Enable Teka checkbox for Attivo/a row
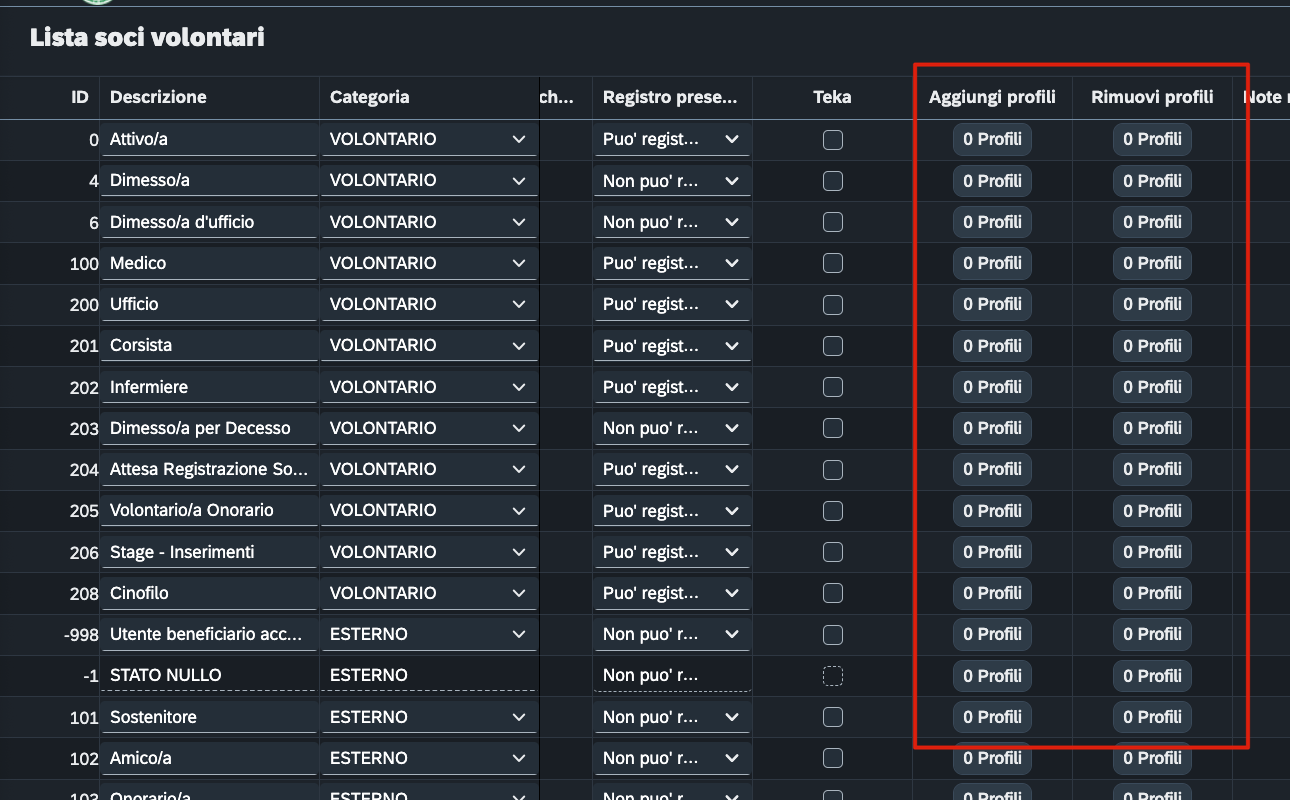 [x=832, y=140]
